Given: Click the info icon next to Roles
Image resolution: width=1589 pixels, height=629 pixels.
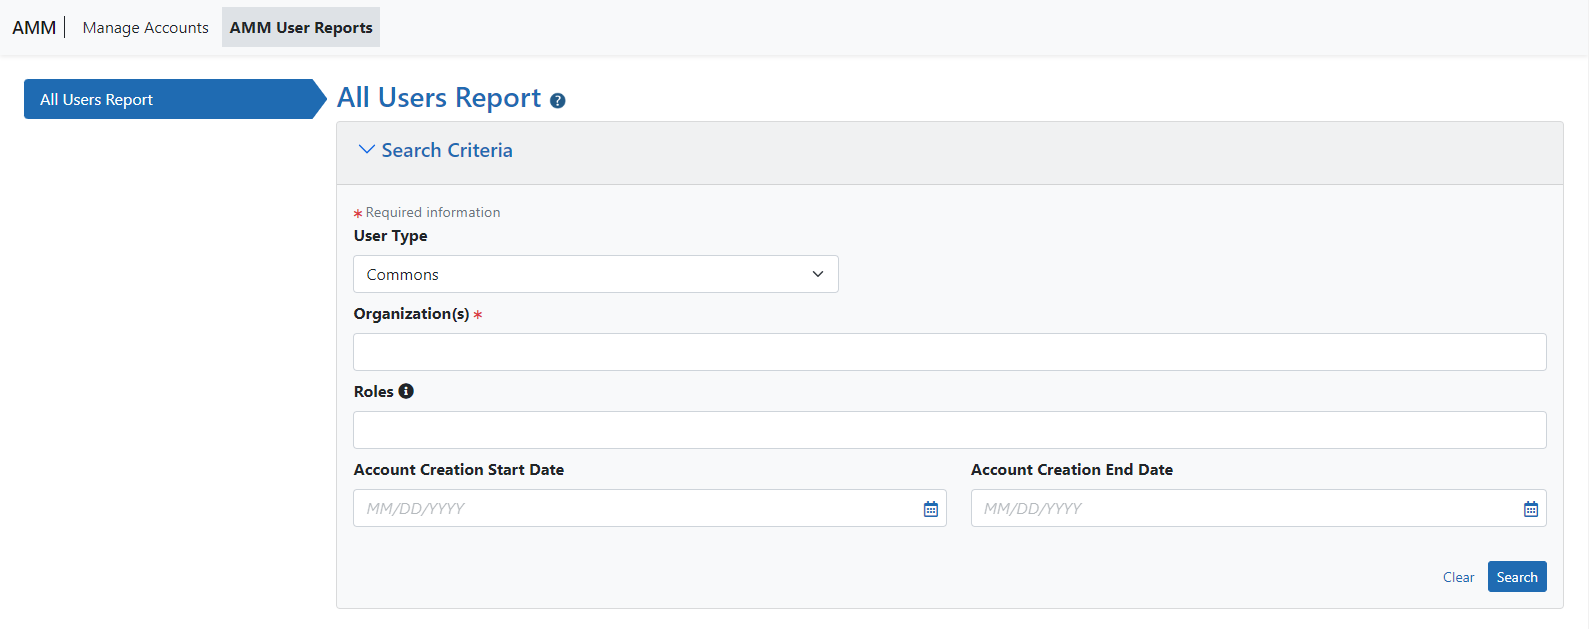Looking at the screenshot, I should pyautogui.click(x=406, y=391).
